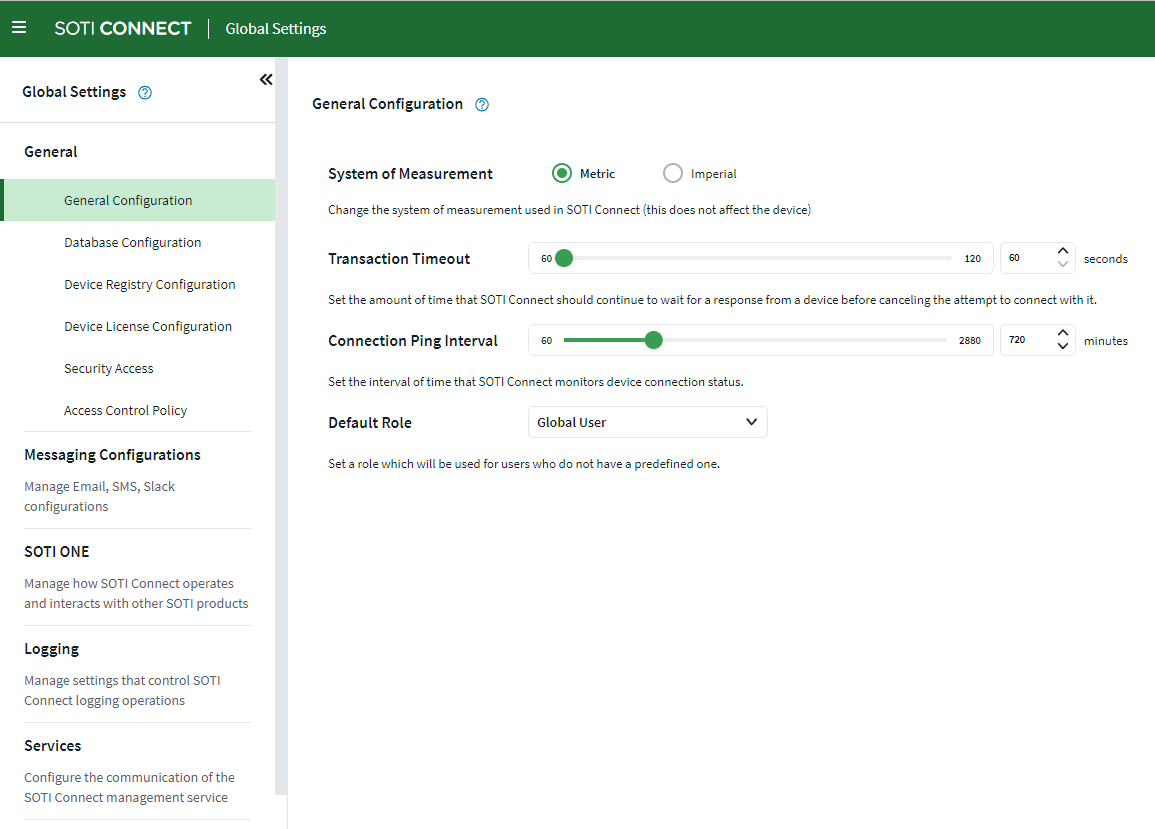This screenshot has height=829, width=1155.
Task: Expand the Services section
Action: coord(53,746)
